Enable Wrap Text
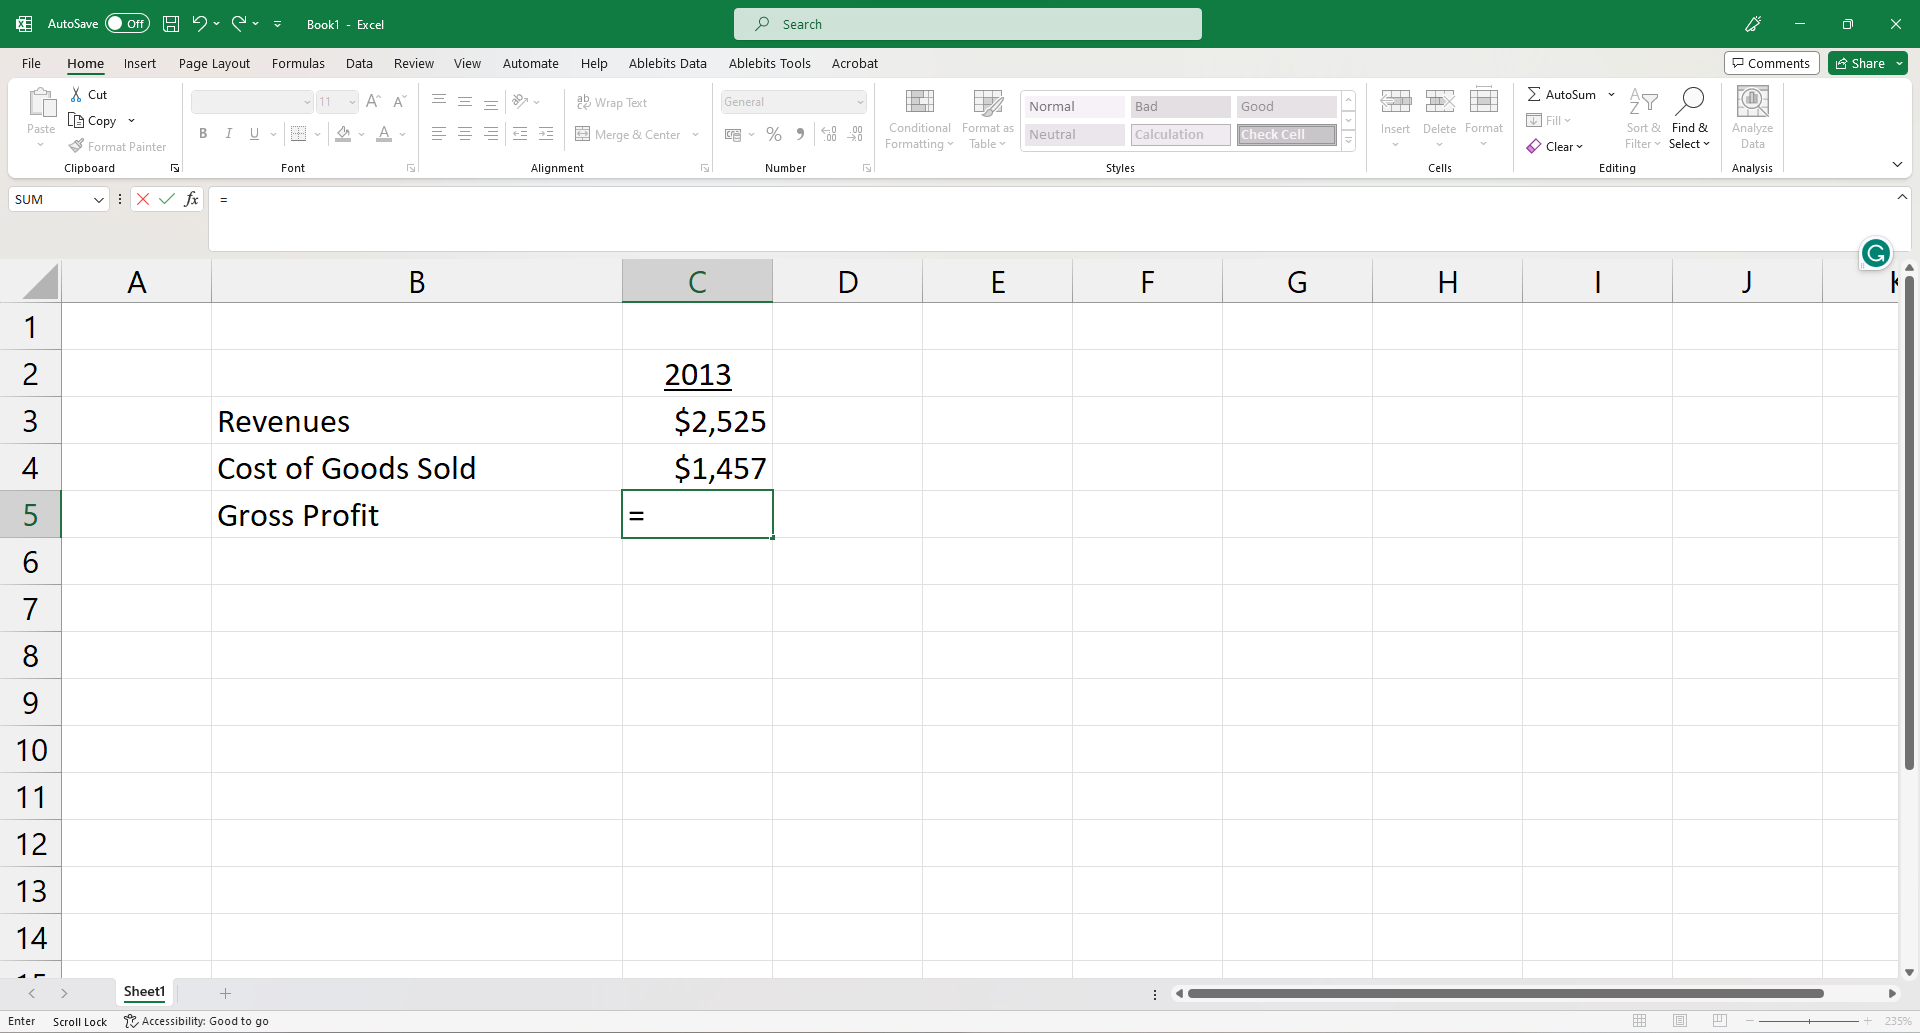 click(612, 102)
